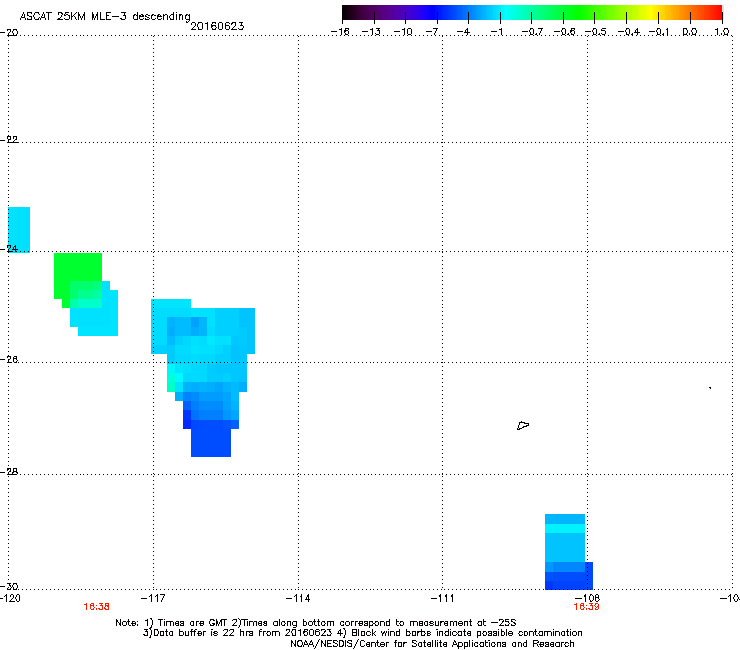Click the -28 latitude axis label
The width and height of the screenshot is (740, 650).
click(9, 472)
